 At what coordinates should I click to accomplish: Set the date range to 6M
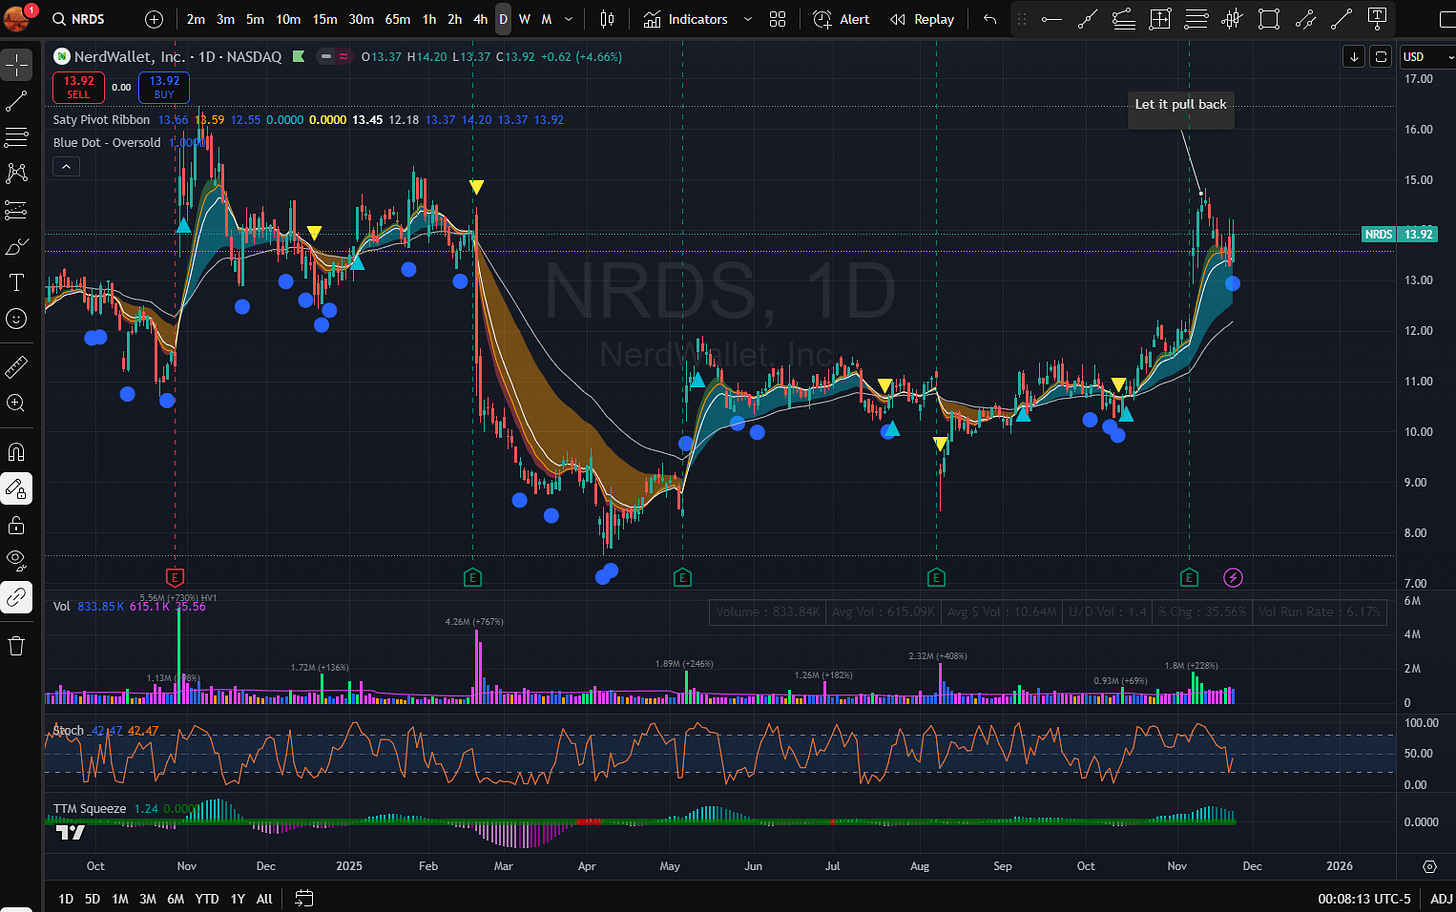176,898
